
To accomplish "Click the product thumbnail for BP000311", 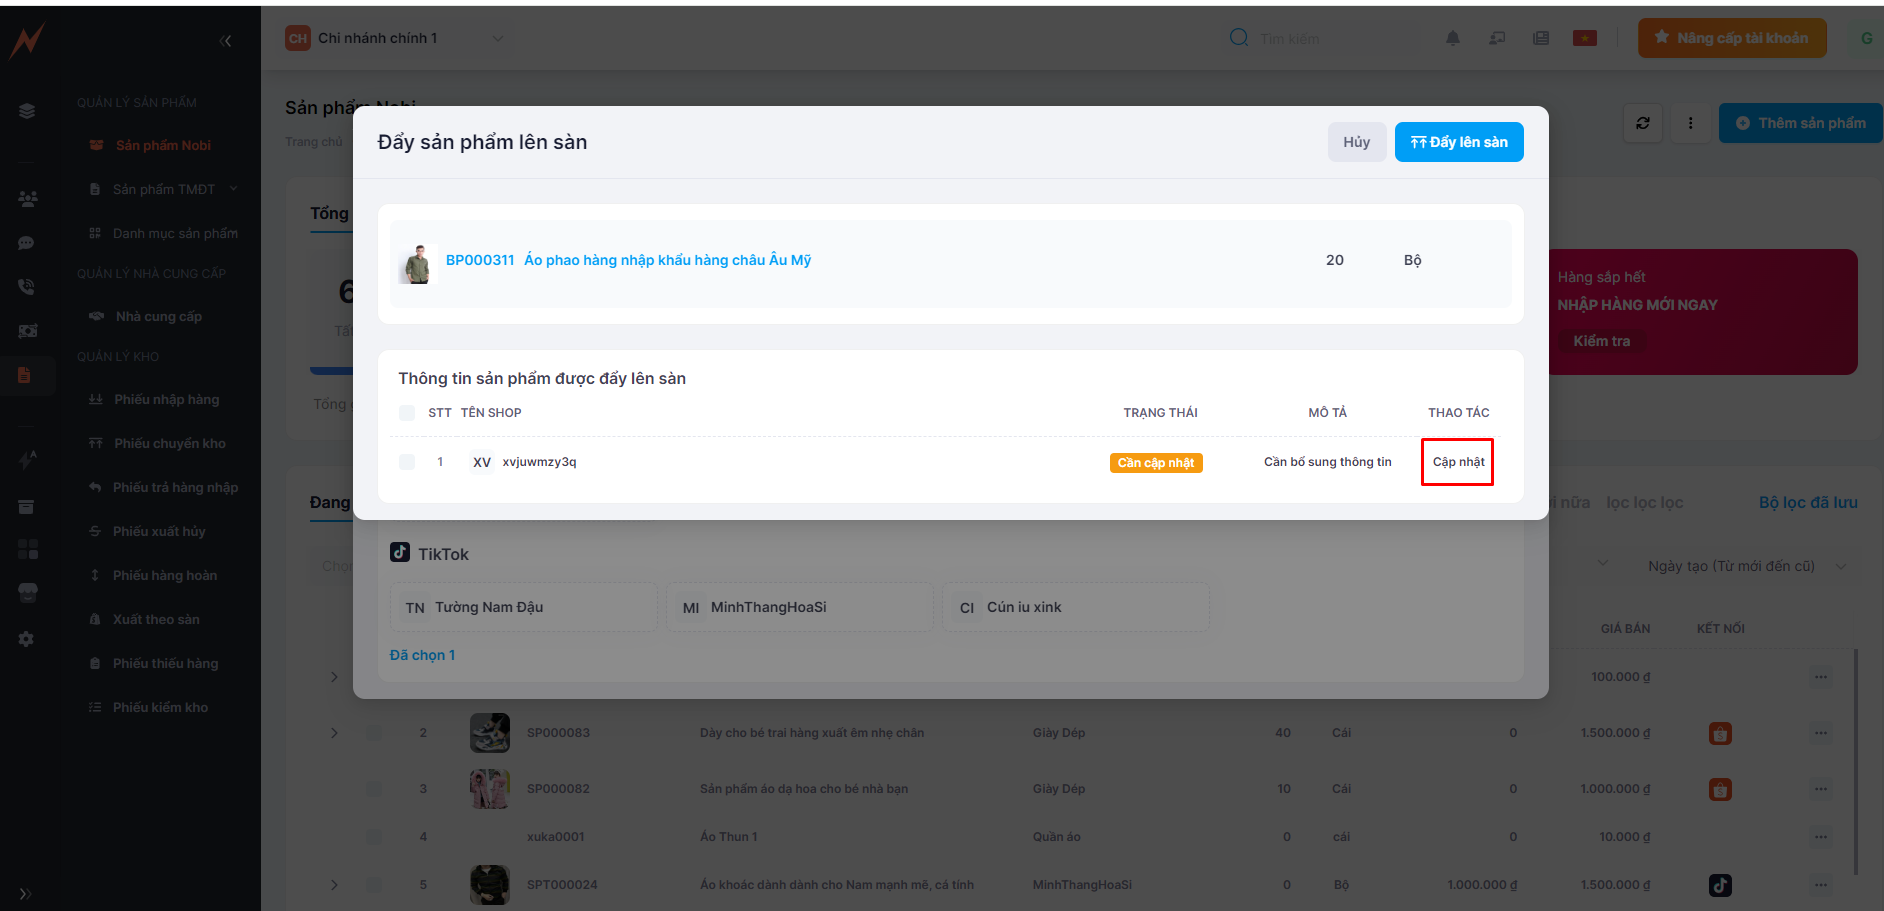I will coord(417,263).
